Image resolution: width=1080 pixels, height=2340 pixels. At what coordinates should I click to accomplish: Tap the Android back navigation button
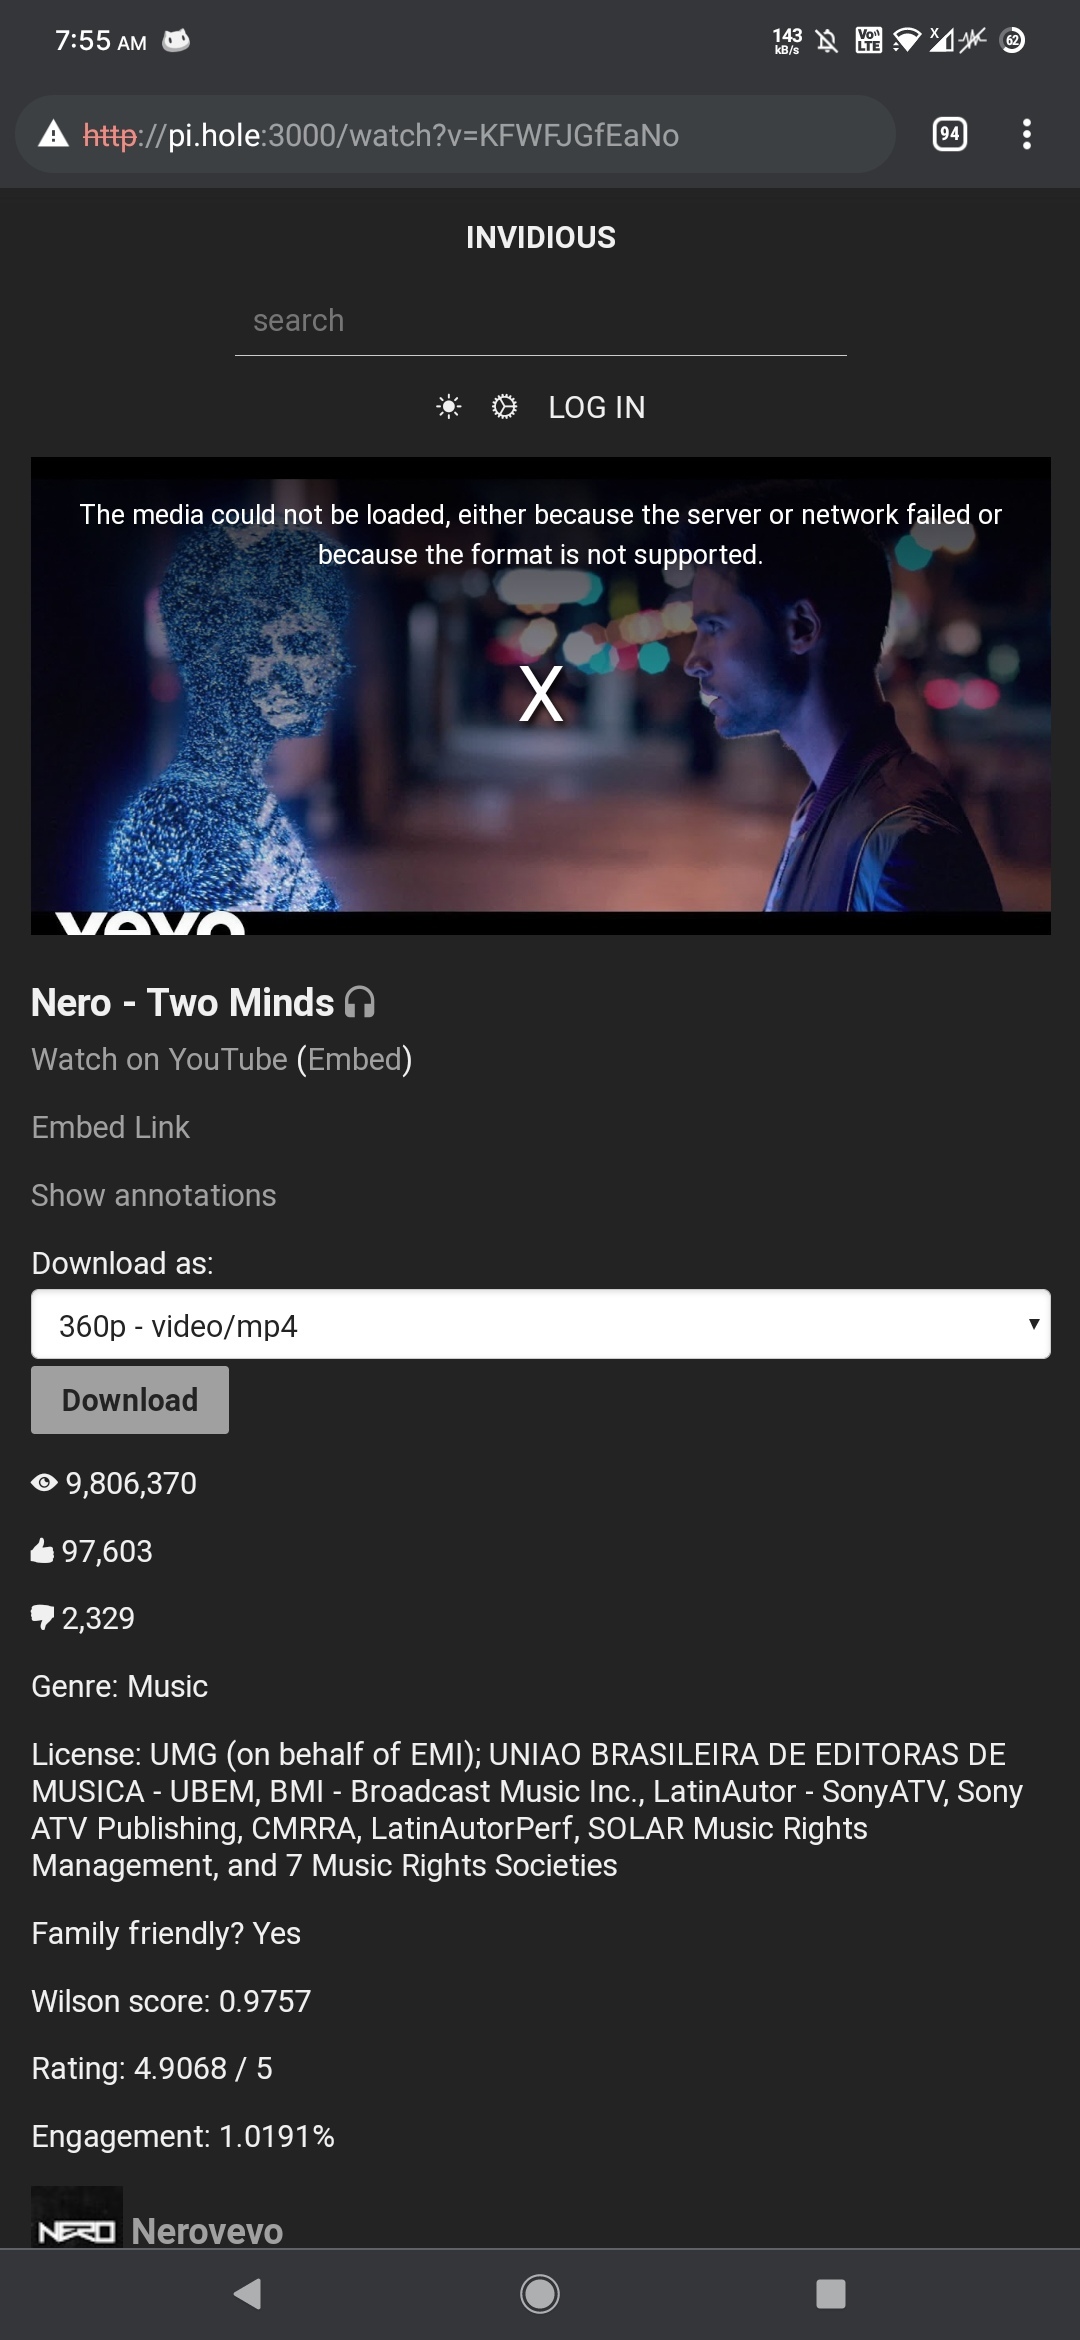click(247, 2293)
